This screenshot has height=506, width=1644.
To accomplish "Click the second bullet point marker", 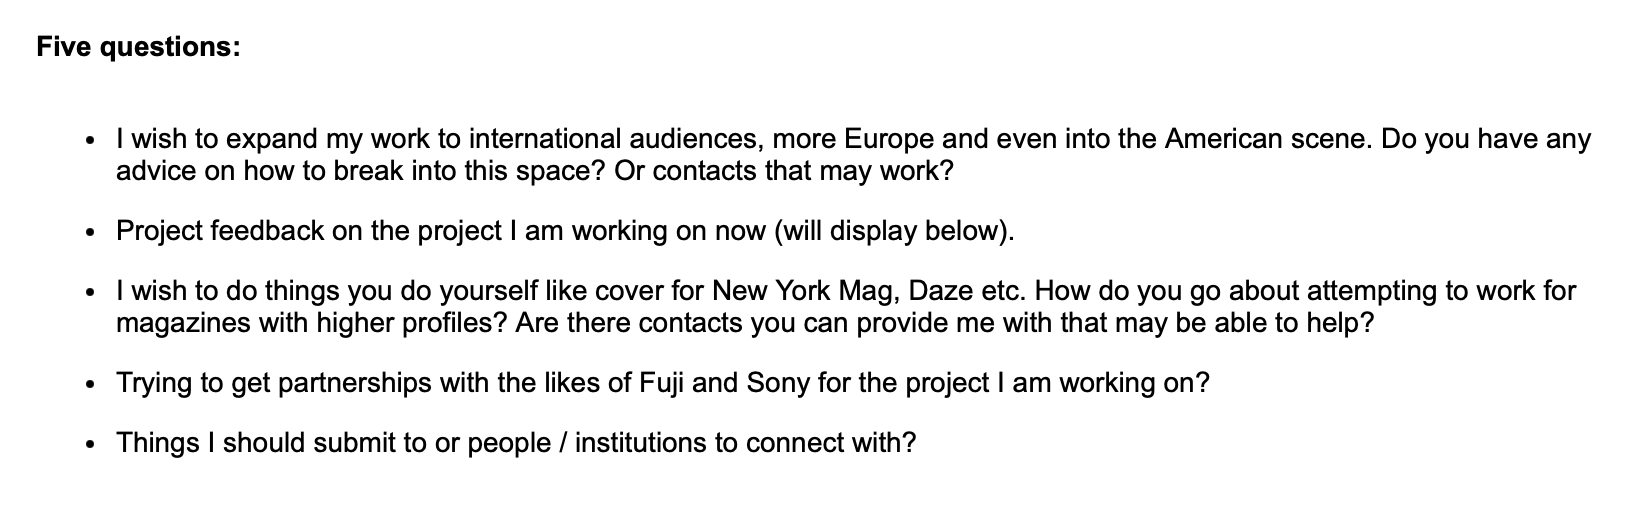I will [91, 233].
